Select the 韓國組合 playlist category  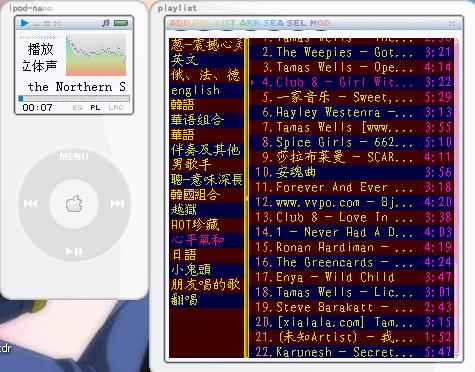click(207, 195)
